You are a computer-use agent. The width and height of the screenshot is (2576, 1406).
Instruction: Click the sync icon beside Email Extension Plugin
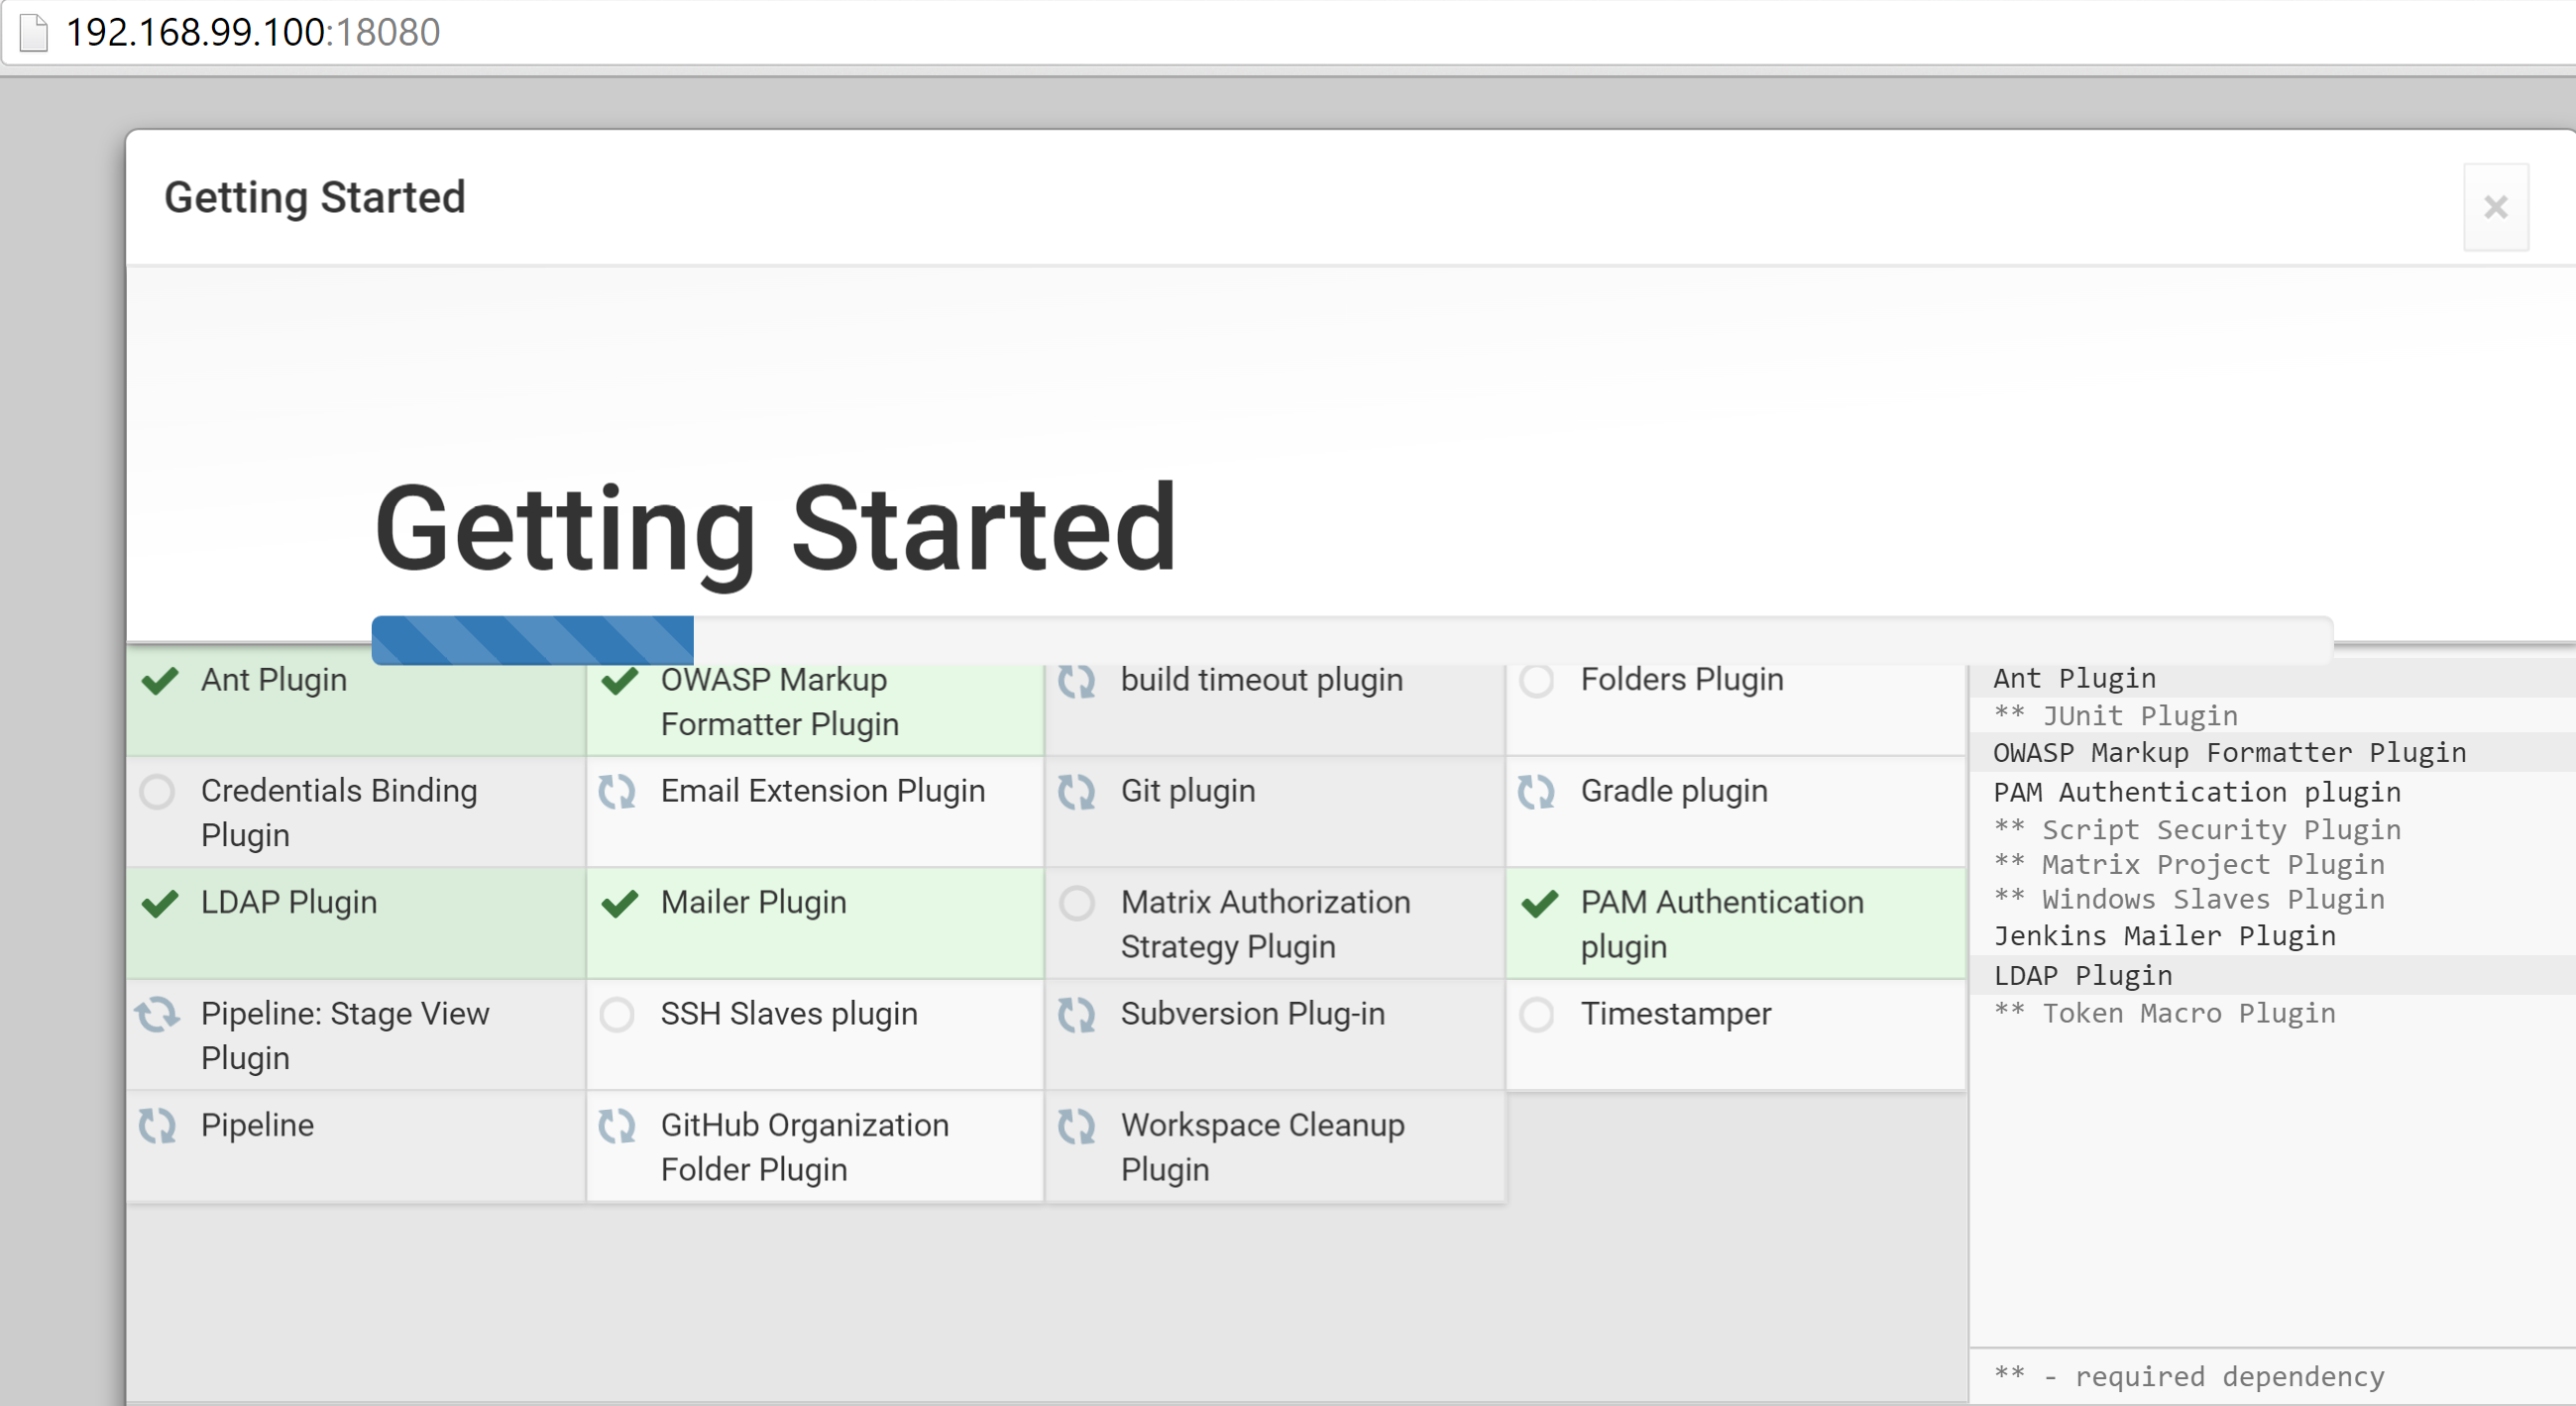(x=617, y=792)
